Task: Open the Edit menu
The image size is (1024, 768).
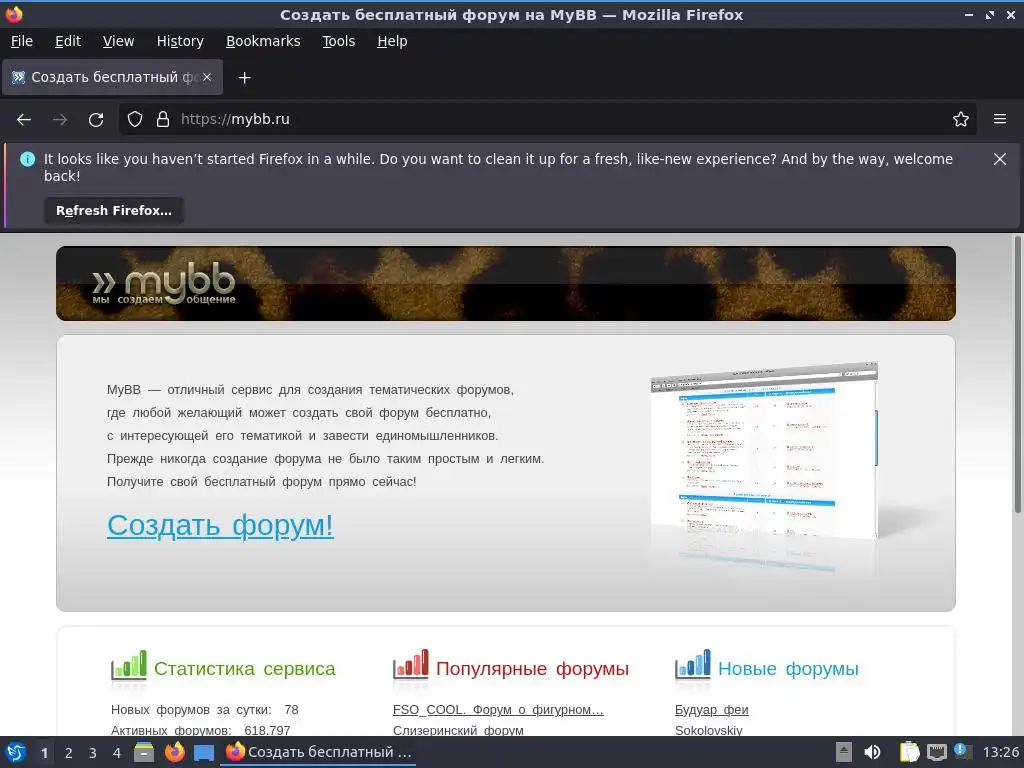Action: [x=68, y=41]
